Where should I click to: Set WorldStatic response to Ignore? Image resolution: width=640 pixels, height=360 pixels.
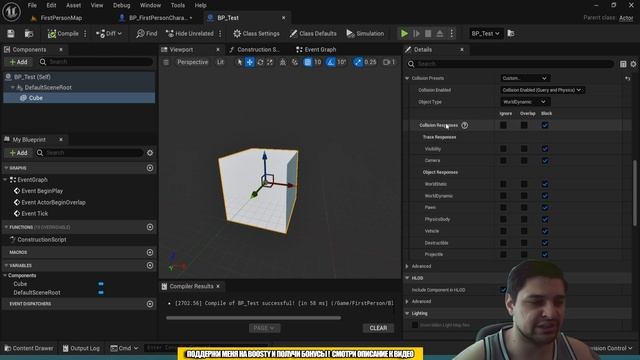[503, 184]
